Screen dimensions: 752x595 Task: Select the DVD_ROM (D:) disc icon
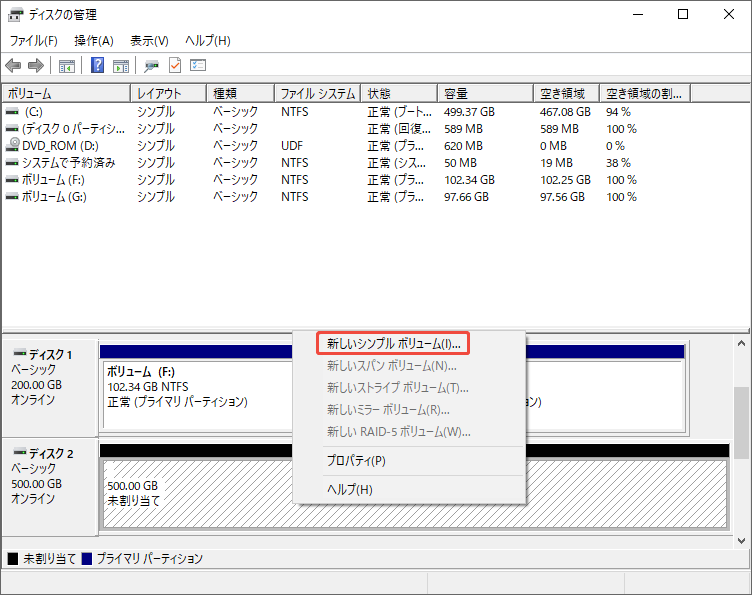click(x=13, y=145)
